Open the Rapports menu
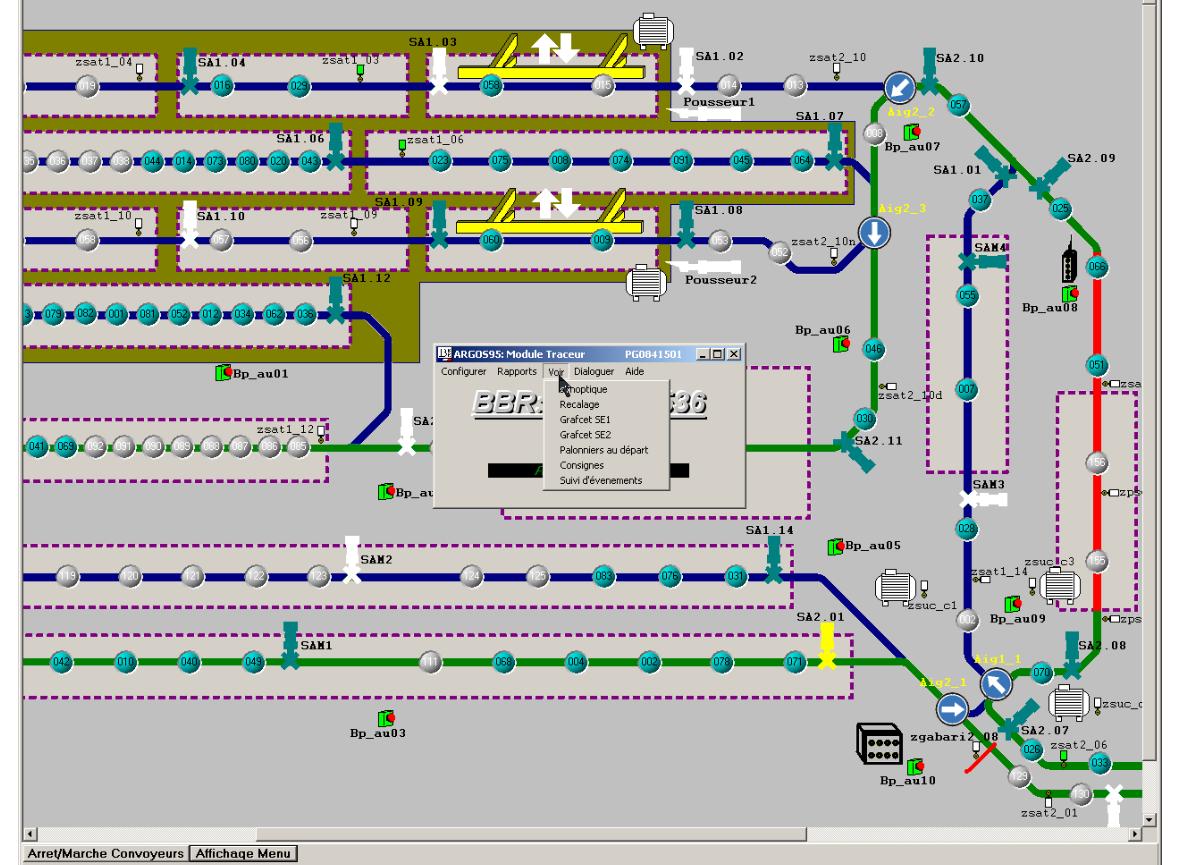Image resolution: width=1179 pixels, height=865 pixels. point(517,372)
